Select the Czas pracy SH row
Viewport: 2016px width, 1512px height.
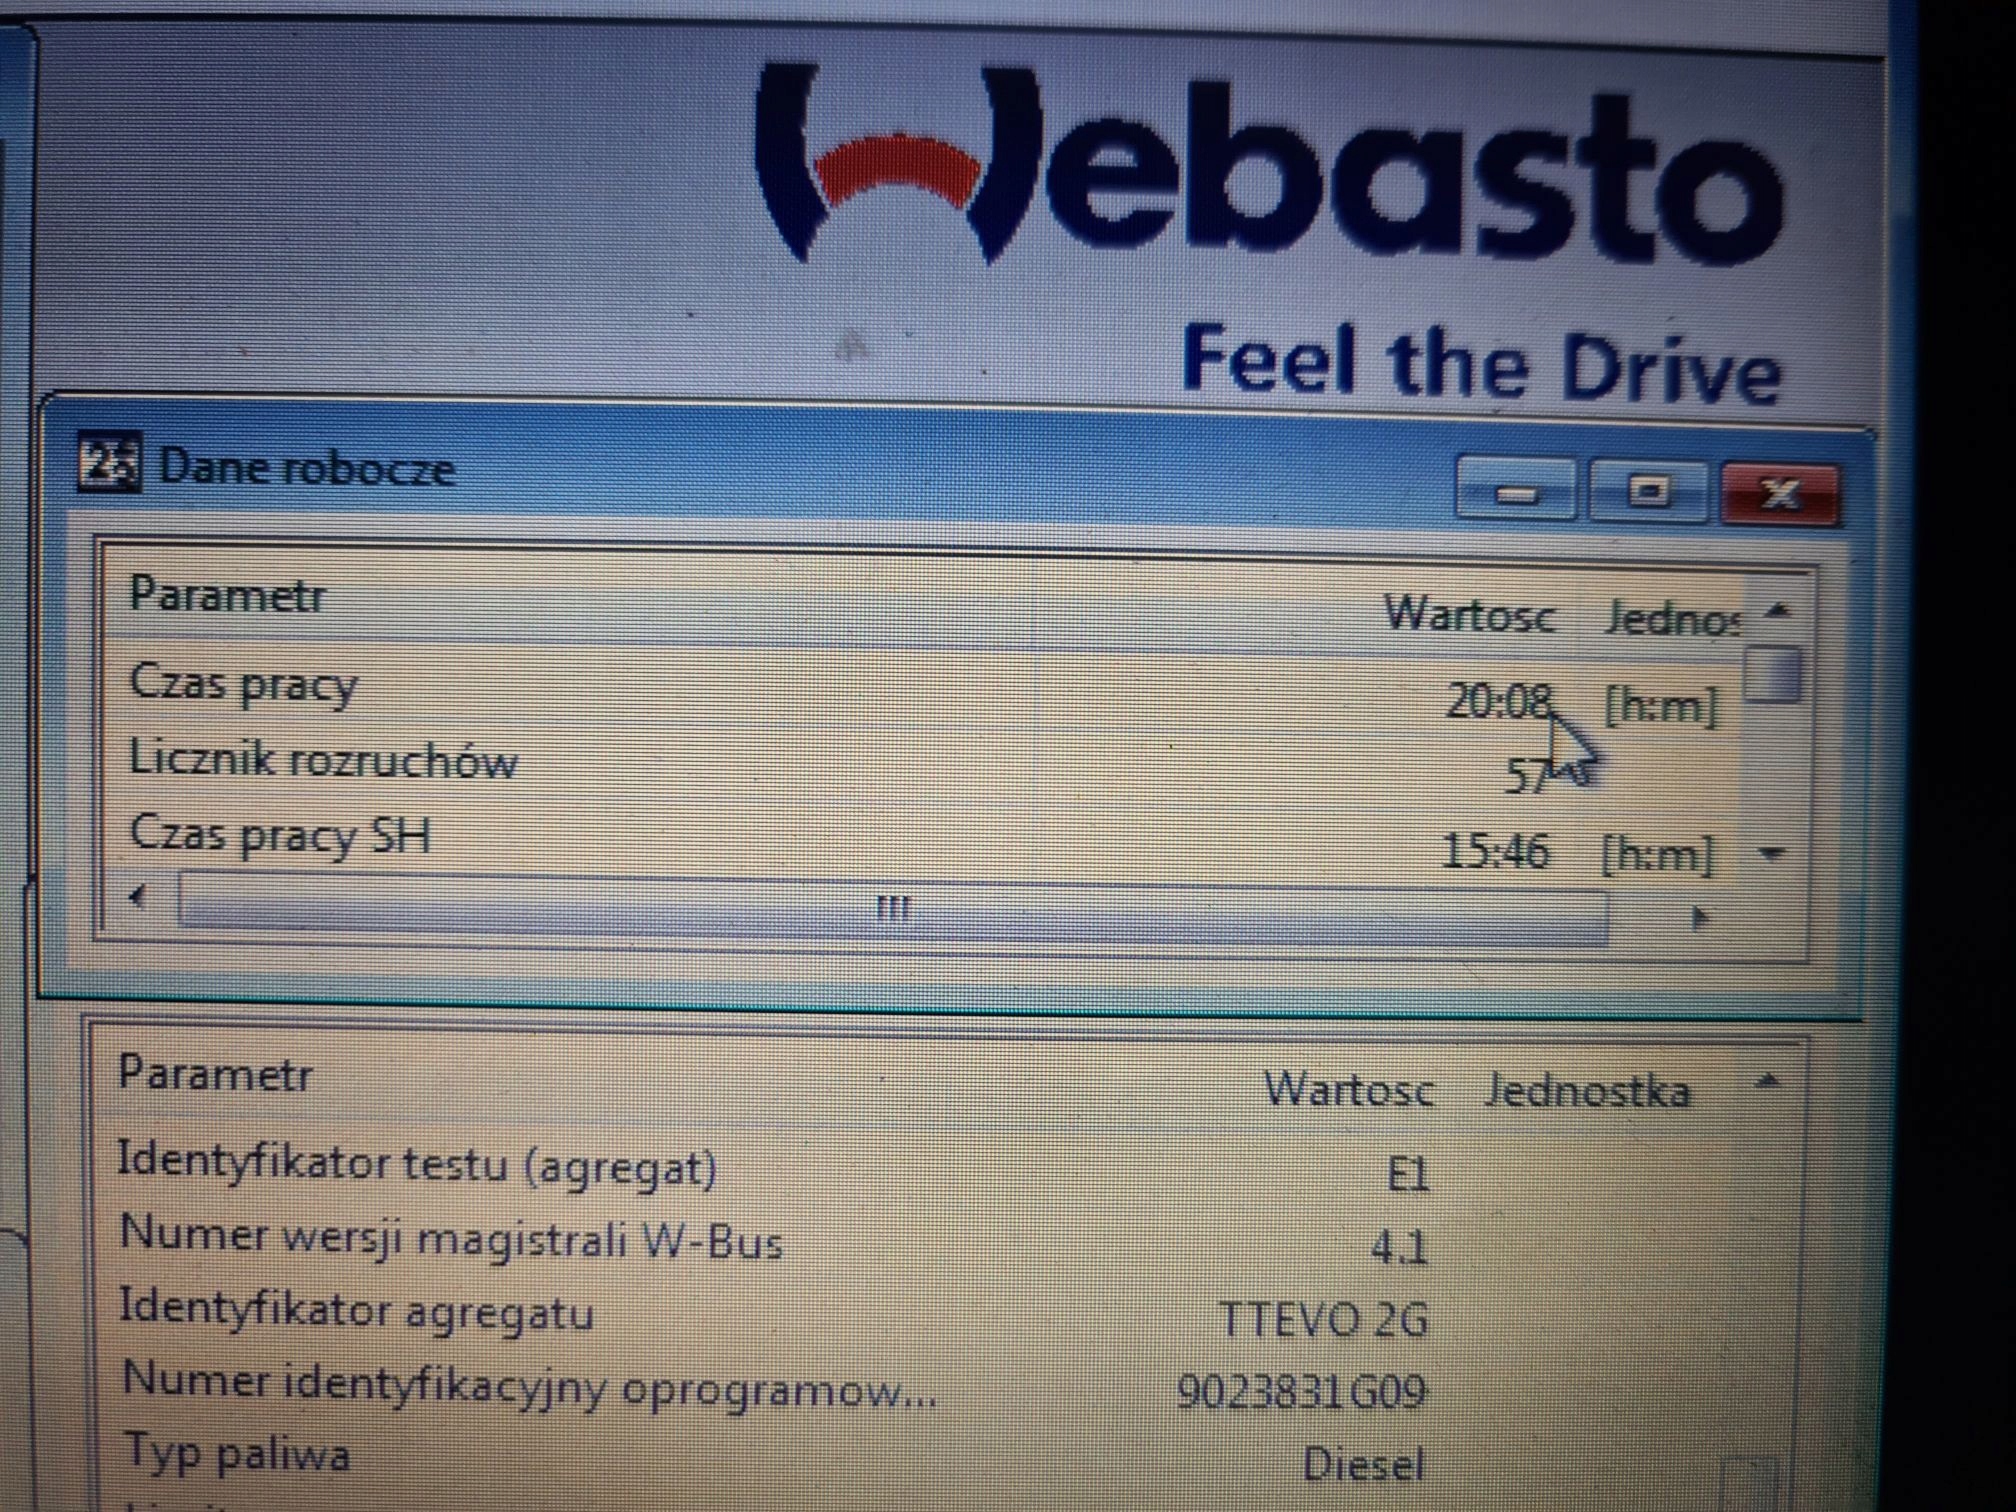pos(280,836)
